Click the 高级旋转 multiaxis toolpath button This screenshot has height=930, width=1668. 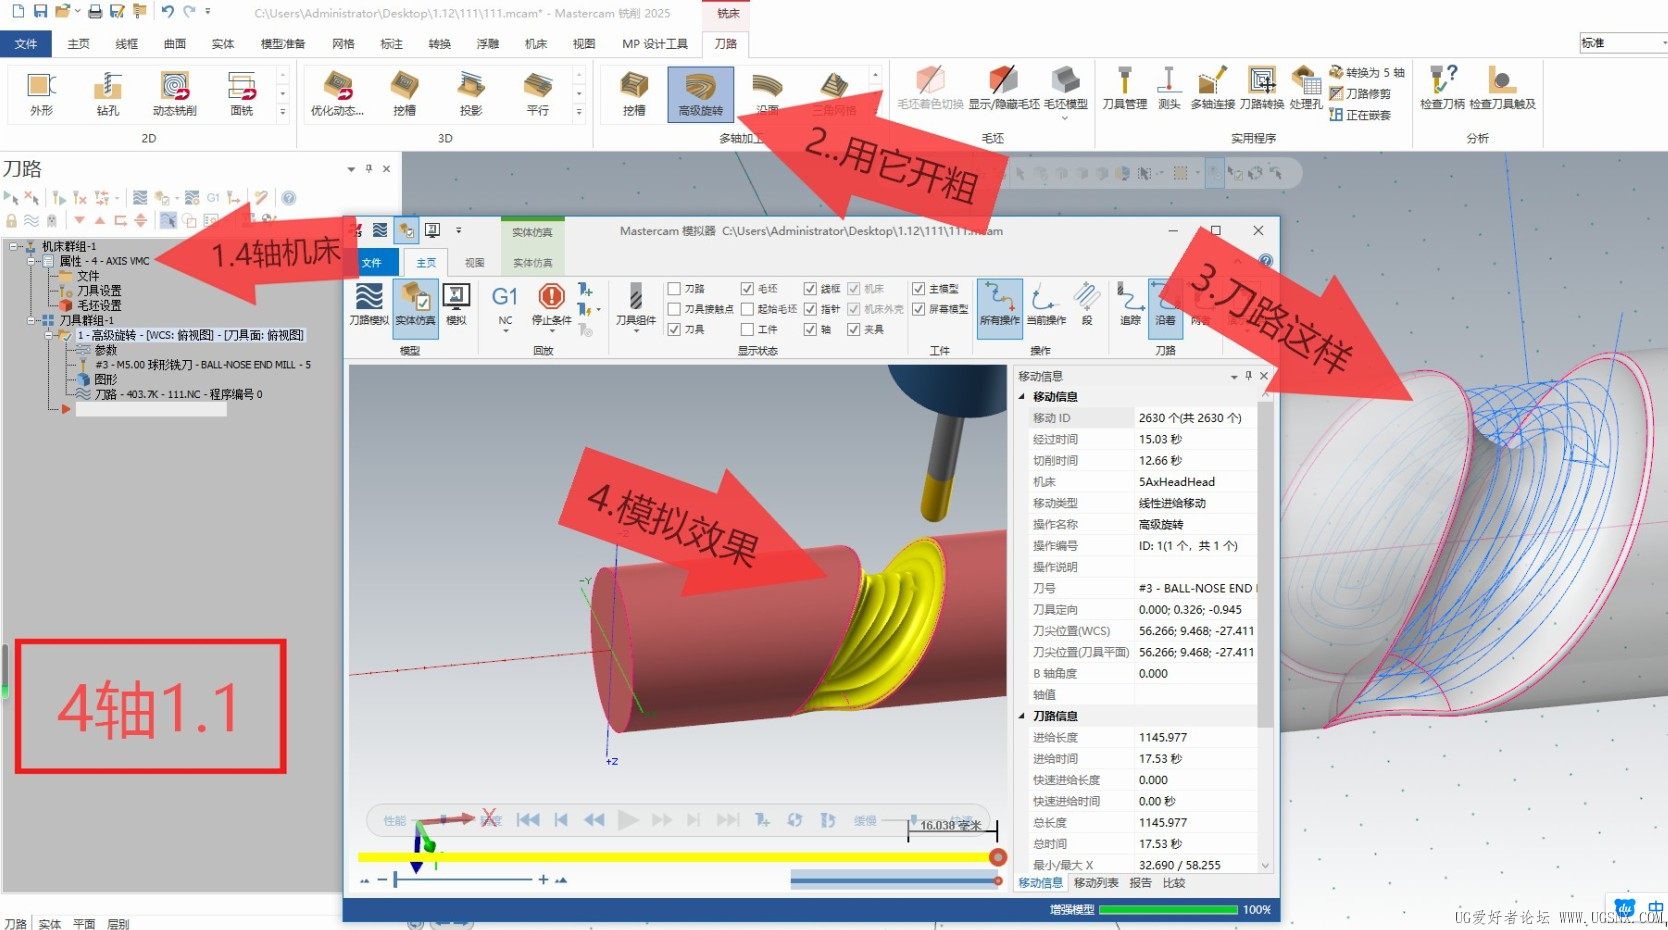point(700,94)
